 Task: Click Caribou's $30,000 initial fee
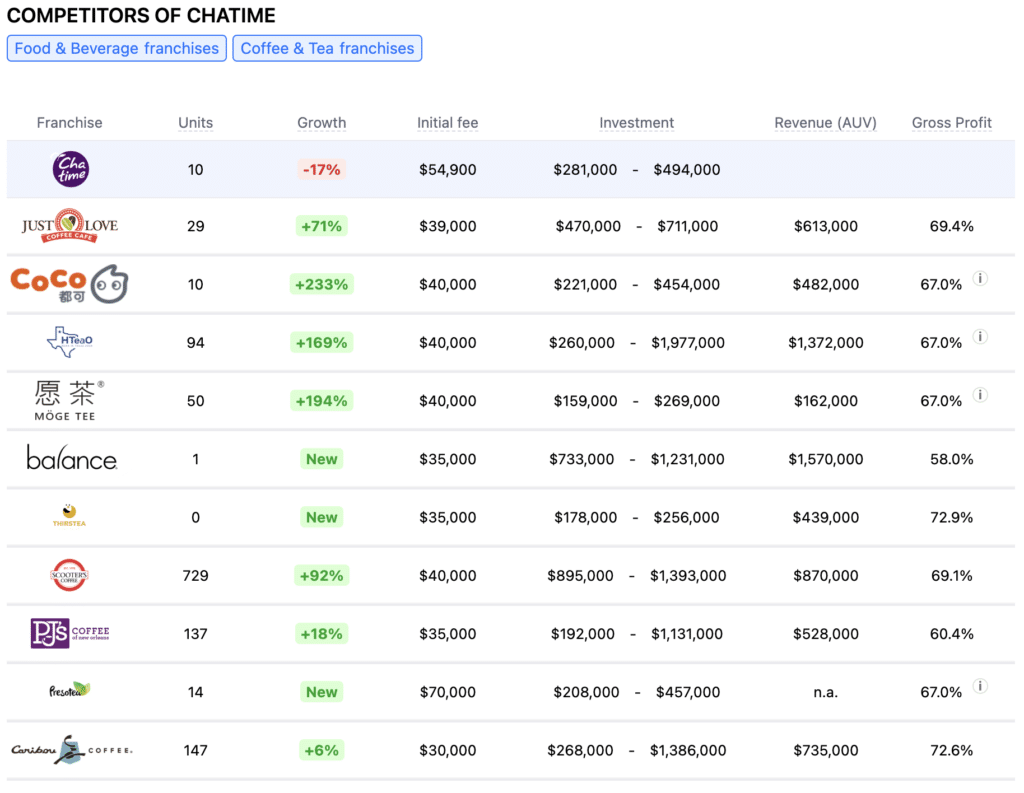(x=447, y=751)
